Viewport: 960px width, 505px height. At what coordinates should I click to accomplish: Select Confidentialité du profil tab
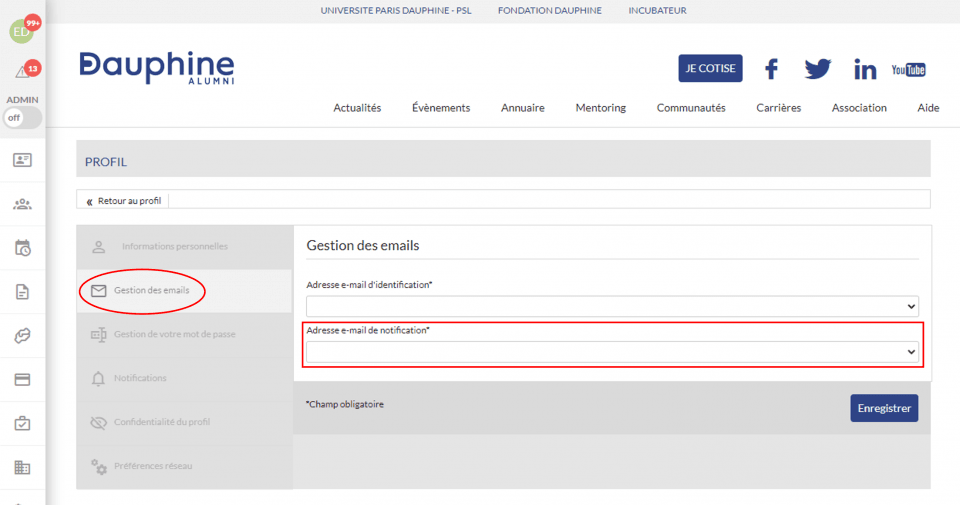click(185, 422)
